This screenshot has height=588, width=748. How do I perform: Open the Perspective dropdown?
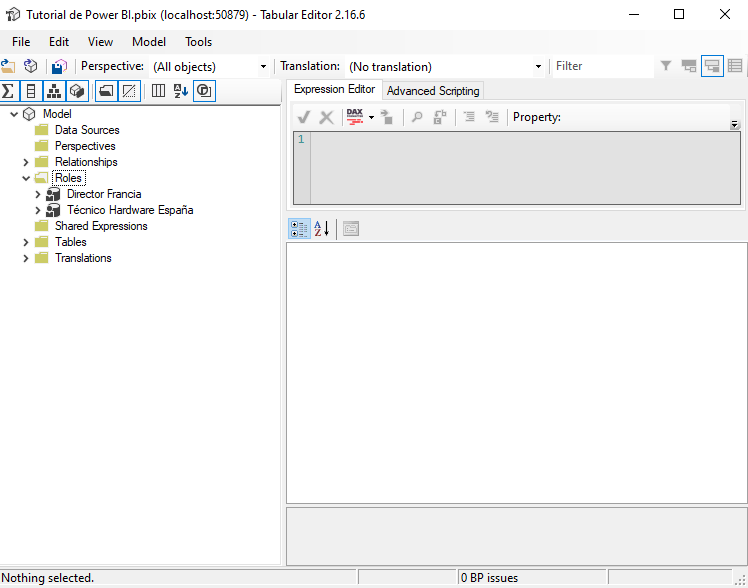pyautogui.click(x=263, y=67)
